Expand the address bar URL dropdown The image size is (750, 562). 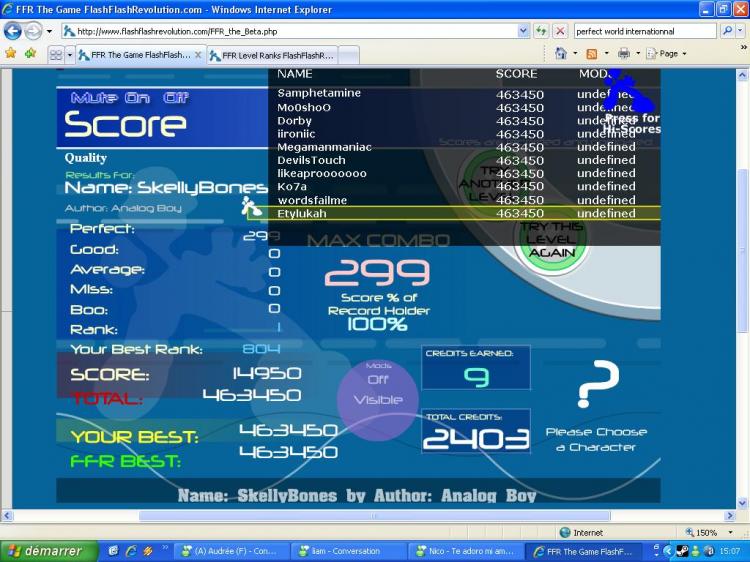click(524, 31)
